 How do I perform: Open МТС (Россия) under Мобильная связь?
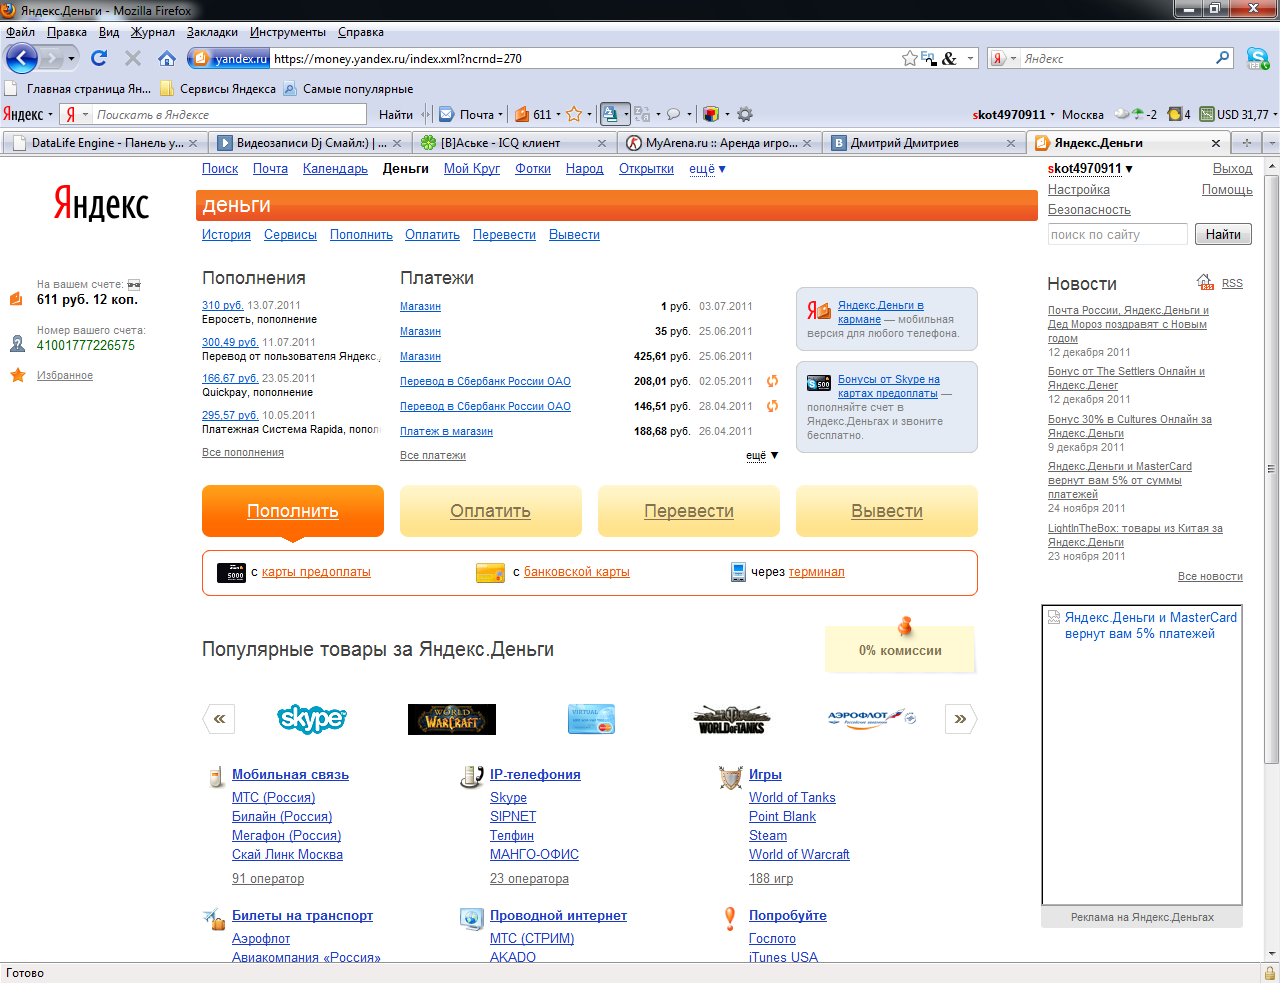[274, 798]
